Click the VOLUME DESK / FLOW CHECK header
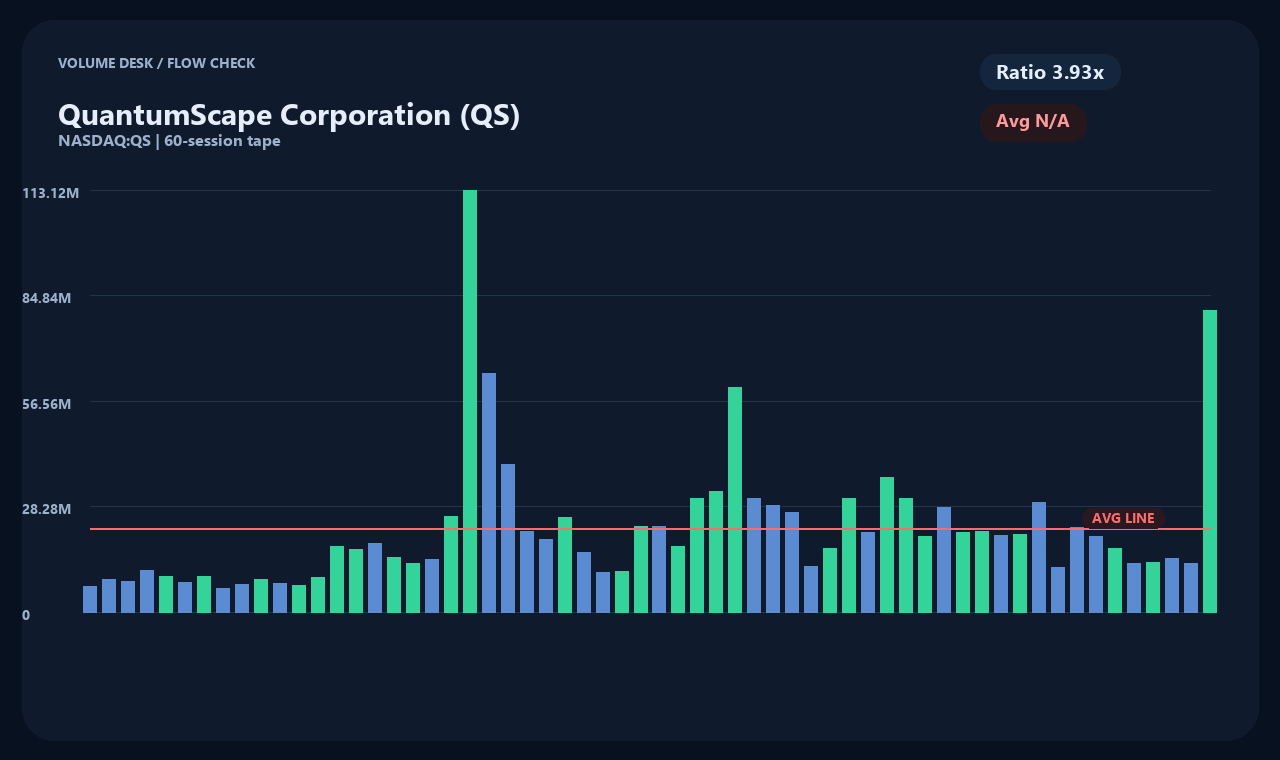 point(156,63)
